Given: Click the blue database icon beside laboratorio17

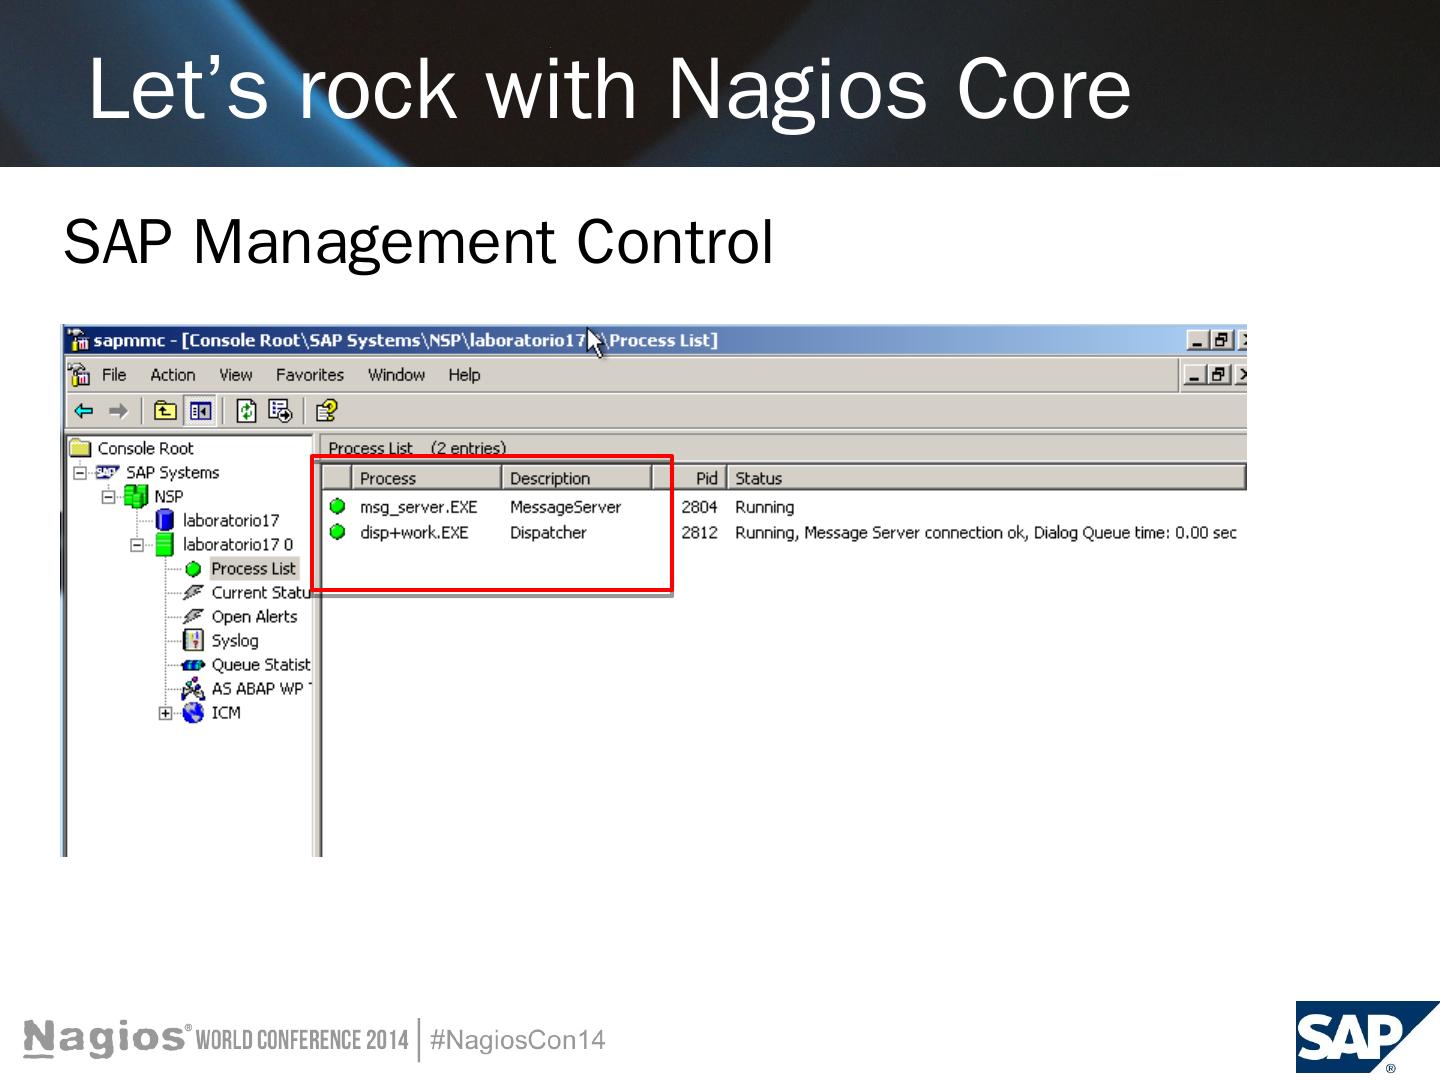Looking at the screenshot, I should click(165, 520).
